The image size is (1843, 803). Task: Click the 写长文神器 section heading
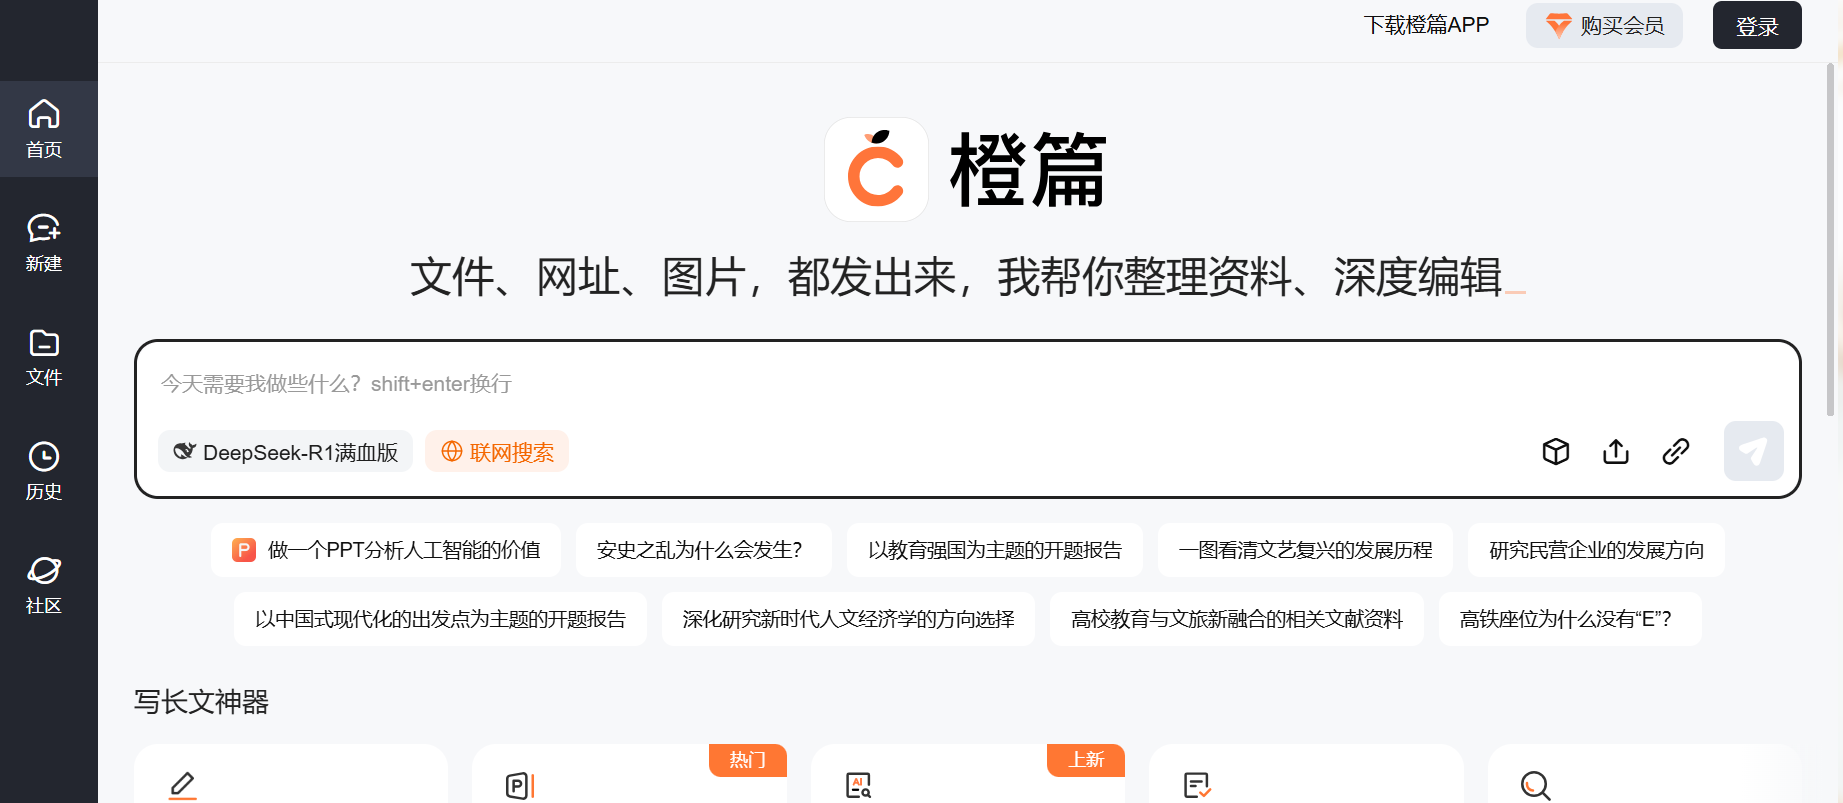(201, 702)
